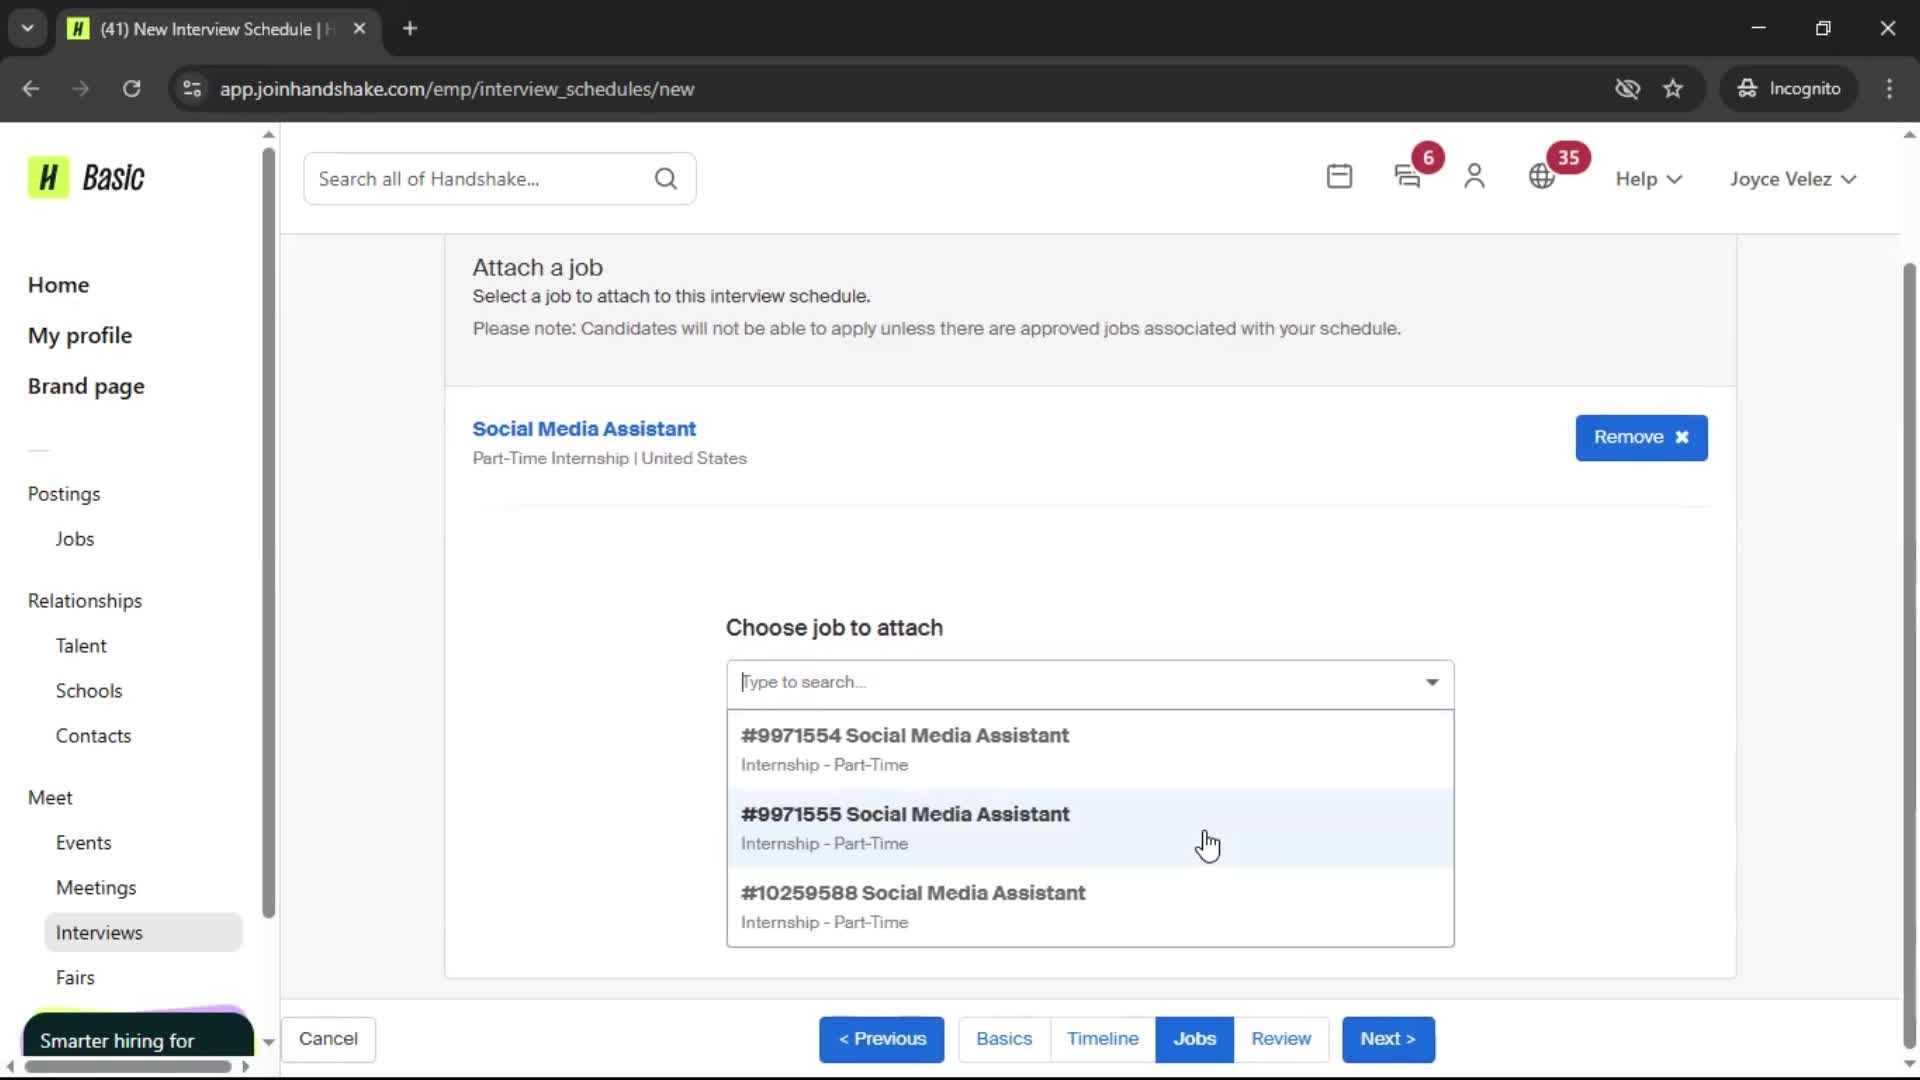The width and height of the screenshot is (1920, 1080).
Task: Toggle the job dropdown arrow
Action: point(1432,682)
